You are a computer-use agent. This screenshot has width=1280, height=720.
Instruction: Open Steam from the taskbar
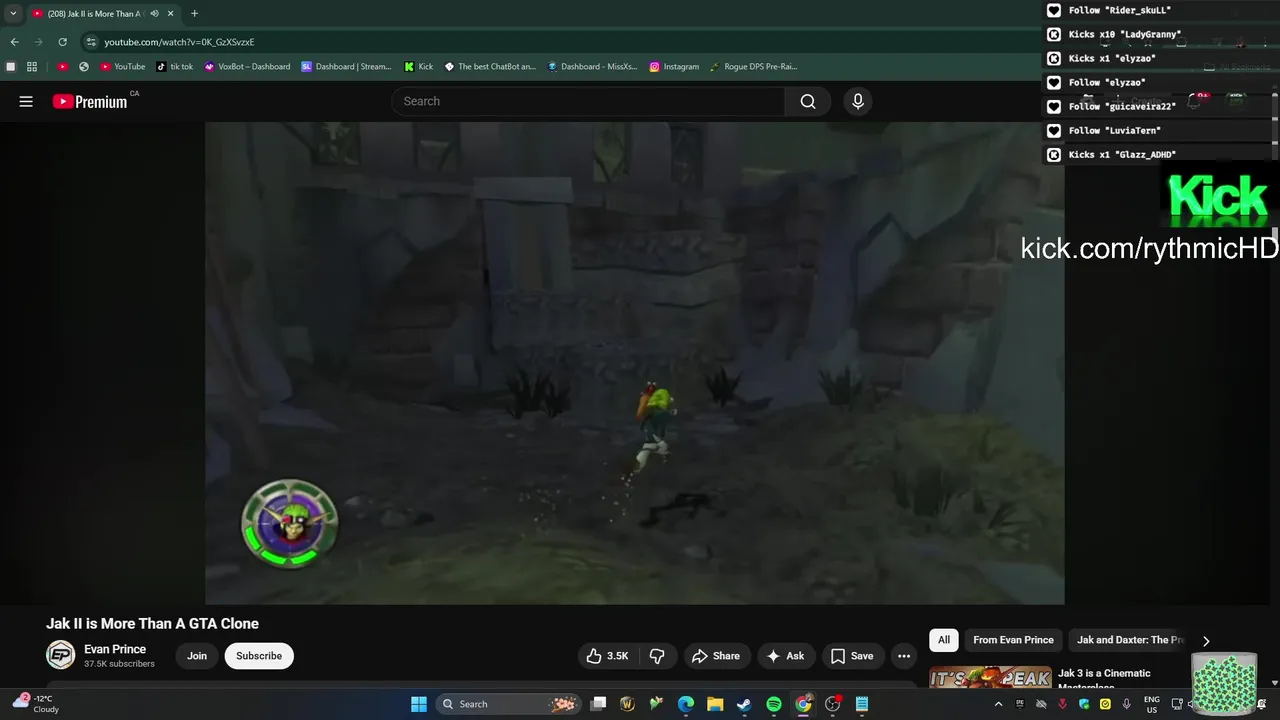click(744, 704)
